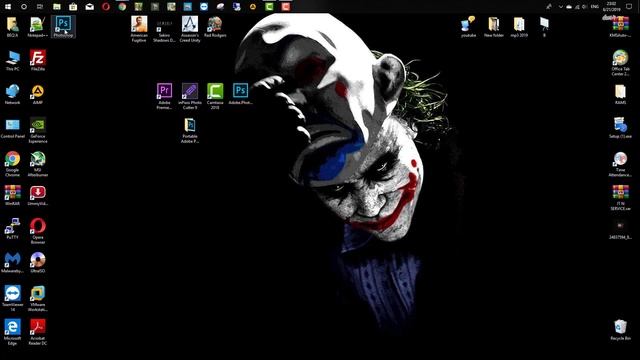Open the Recycle Bin

[620, 330]
